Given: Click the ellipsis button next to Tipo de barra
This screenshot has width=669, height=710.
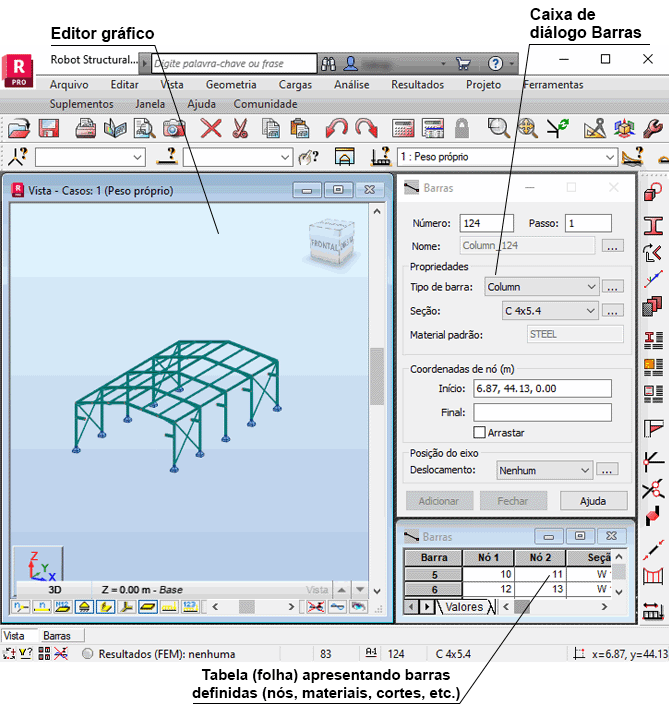Looking at the screenshot, I should 612,287.
